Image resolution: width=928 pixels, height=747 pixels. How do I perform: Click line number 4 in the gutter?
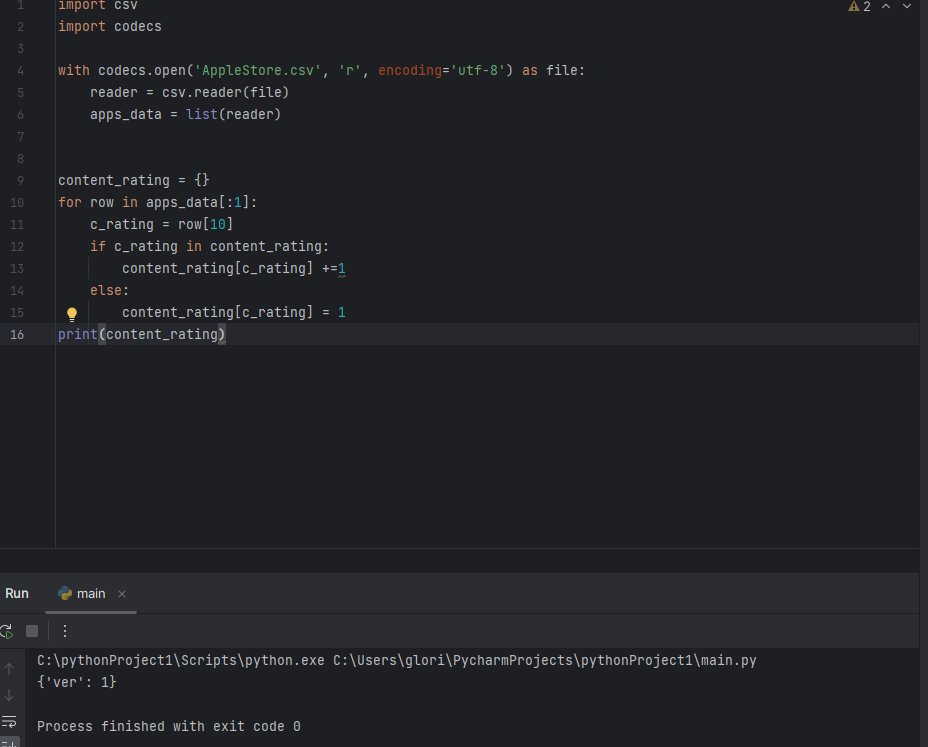pos(20,70)
